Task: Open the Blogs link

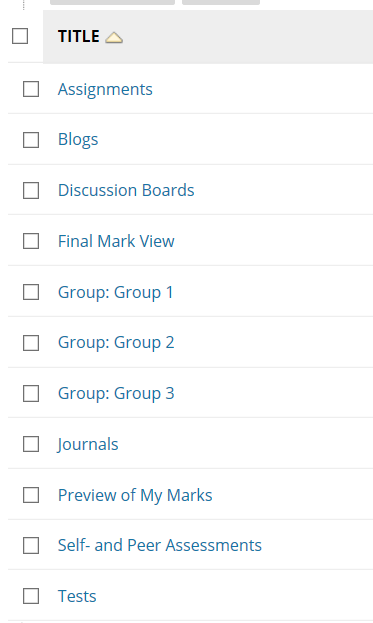Action: coord(78,140)
